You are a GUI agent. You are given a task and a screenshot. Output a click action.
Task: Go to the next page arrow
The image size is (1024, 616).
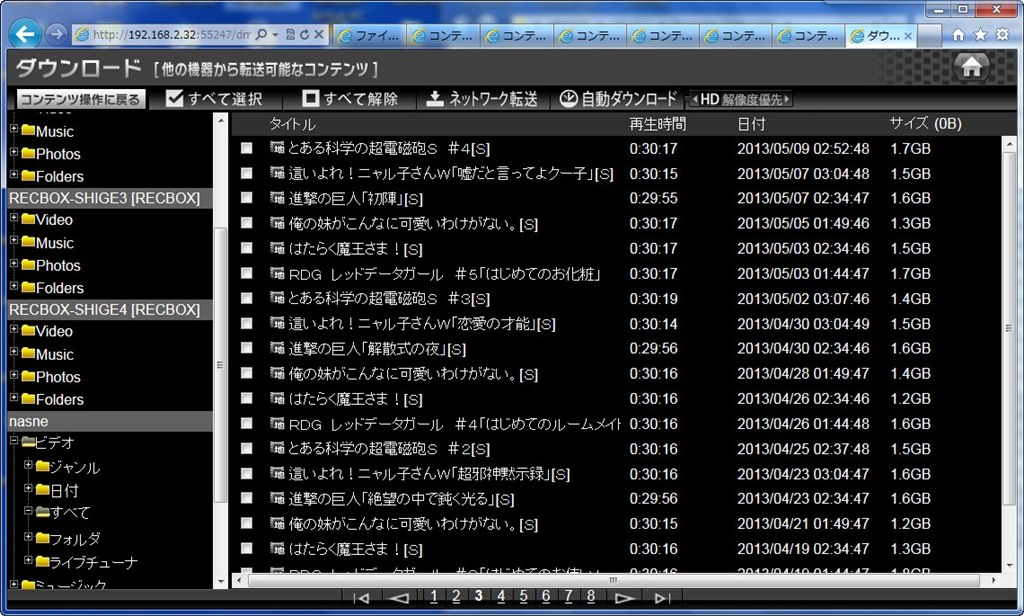[x=624, y=598]
